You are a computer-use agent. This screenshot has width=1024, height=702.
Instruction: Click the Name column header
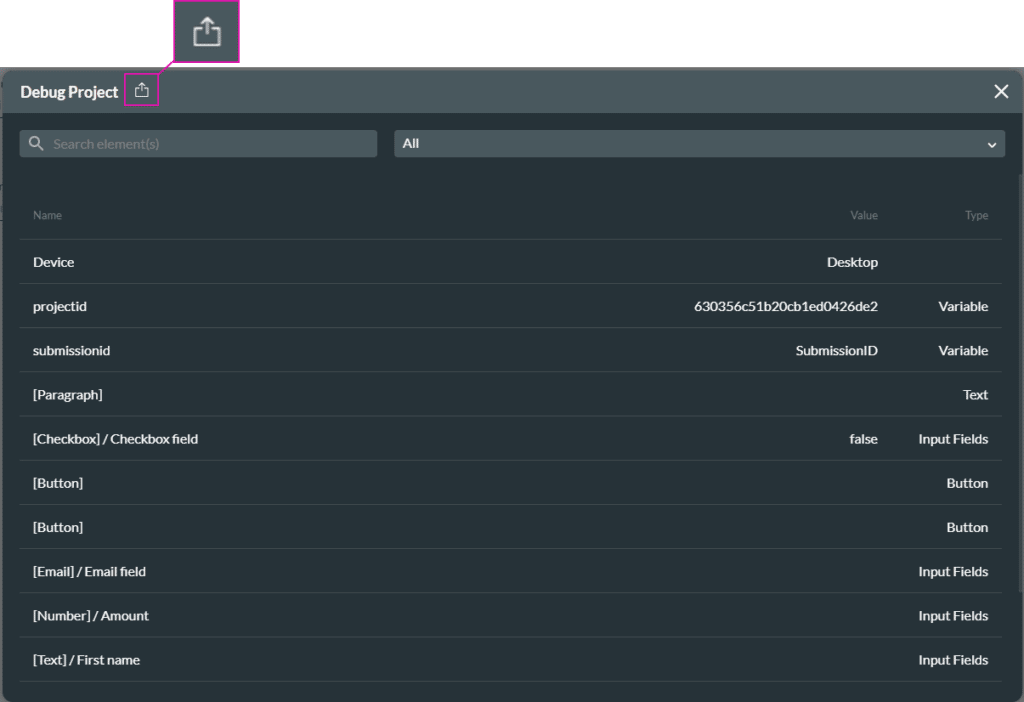pyautogui.click(x=47, y=215)
